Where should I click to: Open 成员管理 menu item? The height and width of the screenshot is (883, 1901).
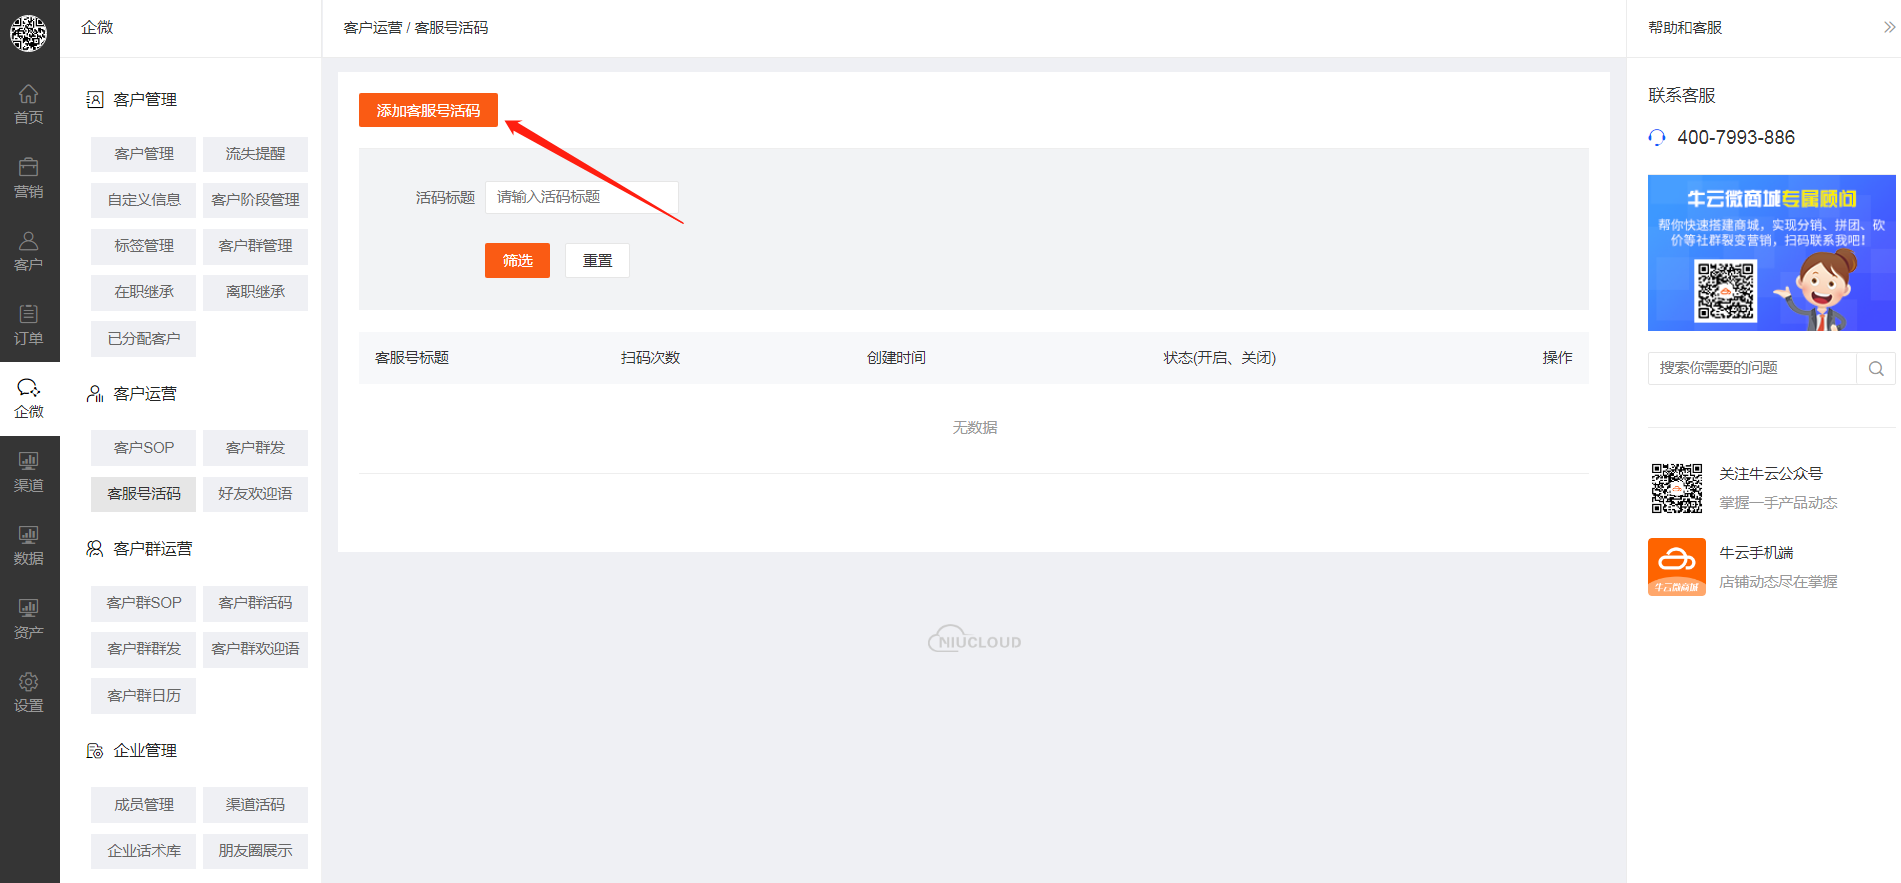click(x=143, y=805)
